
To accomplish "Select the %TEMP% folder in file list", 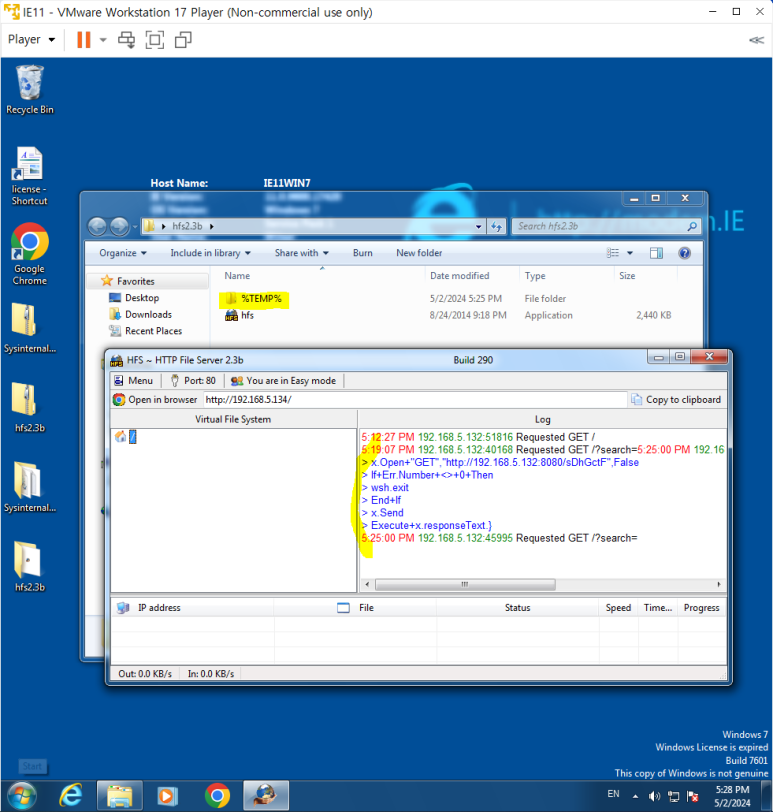I will pos(254,299).
